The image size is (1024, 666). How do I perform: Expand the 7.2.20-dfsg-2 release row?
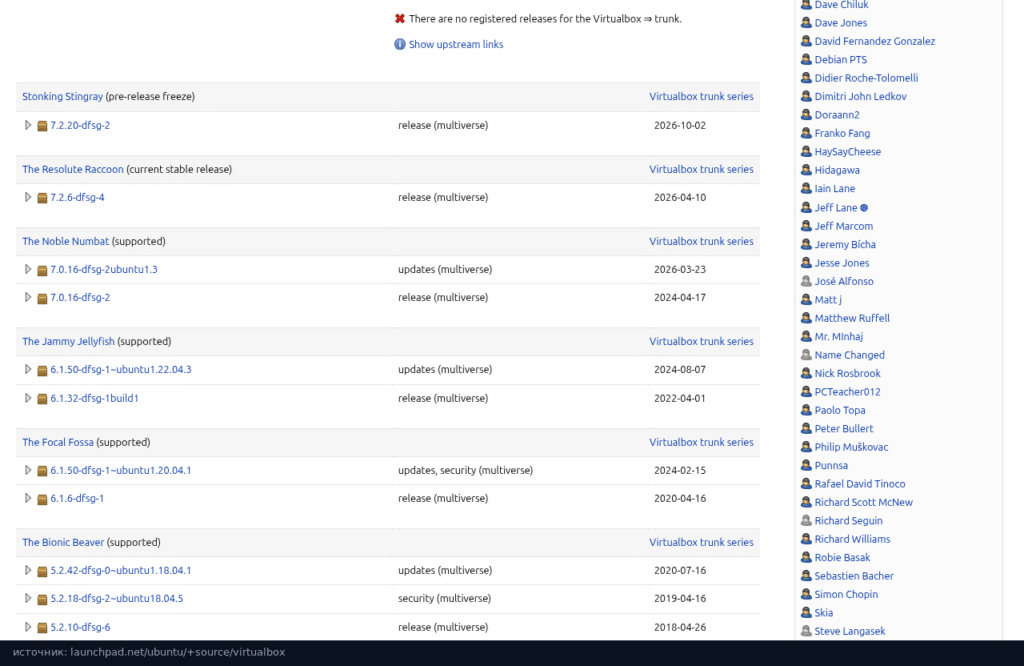(x=27, y=125)
